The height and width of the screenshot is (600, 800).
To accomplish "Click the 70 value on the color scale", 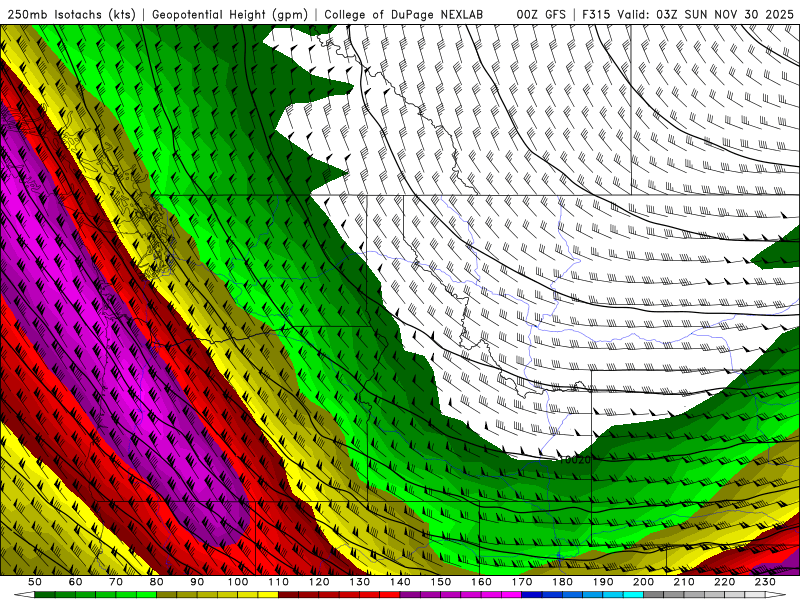I will (116, 582).
